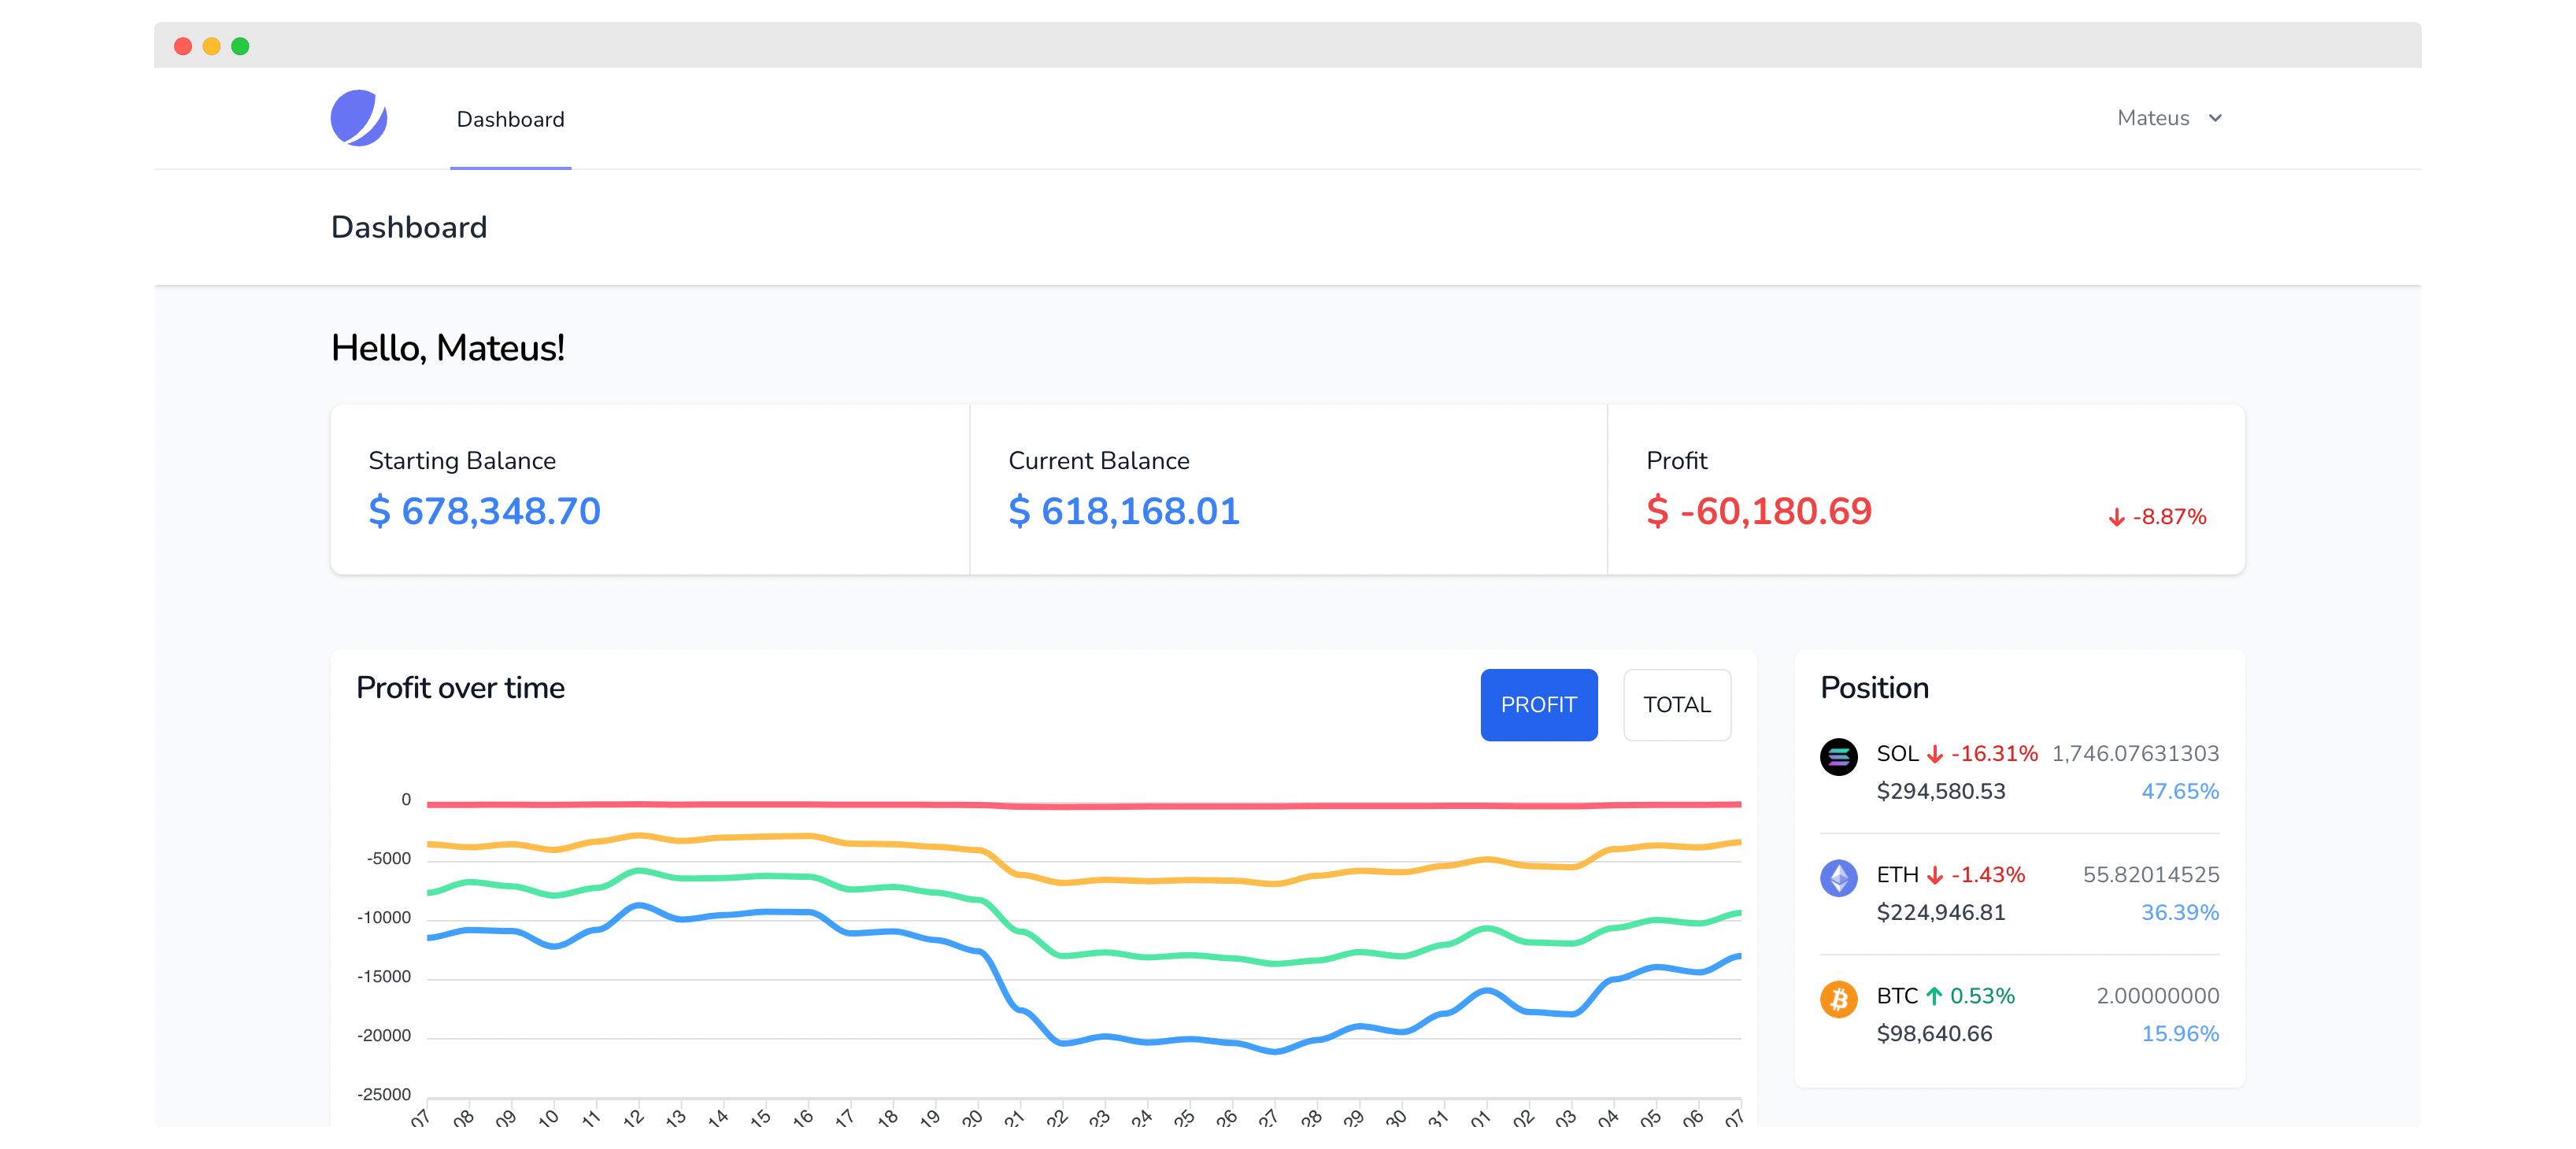Click the Bitcoin coin icon

coord(1838,999)
